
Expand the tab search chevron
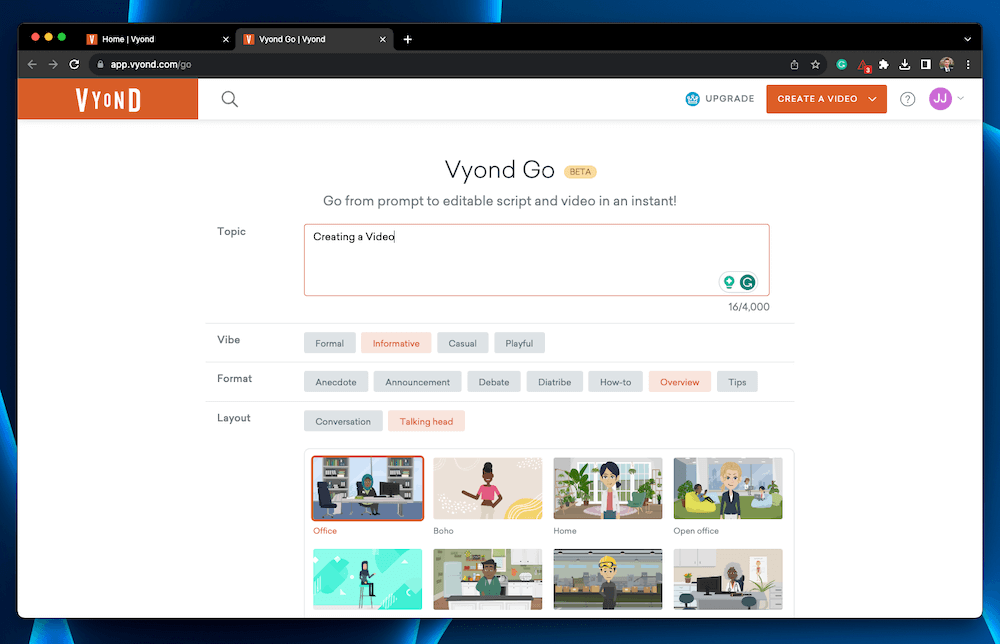click(x=967, y=40)
